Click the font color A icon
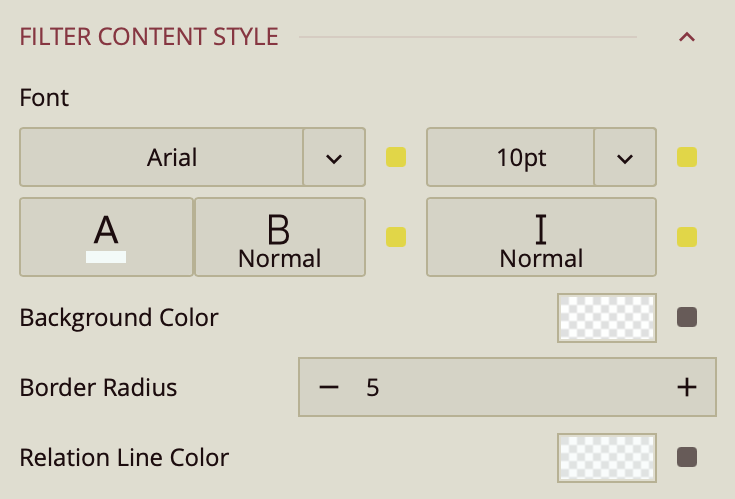The width and height of the screenshot is (735, 499). pos(106,237)
